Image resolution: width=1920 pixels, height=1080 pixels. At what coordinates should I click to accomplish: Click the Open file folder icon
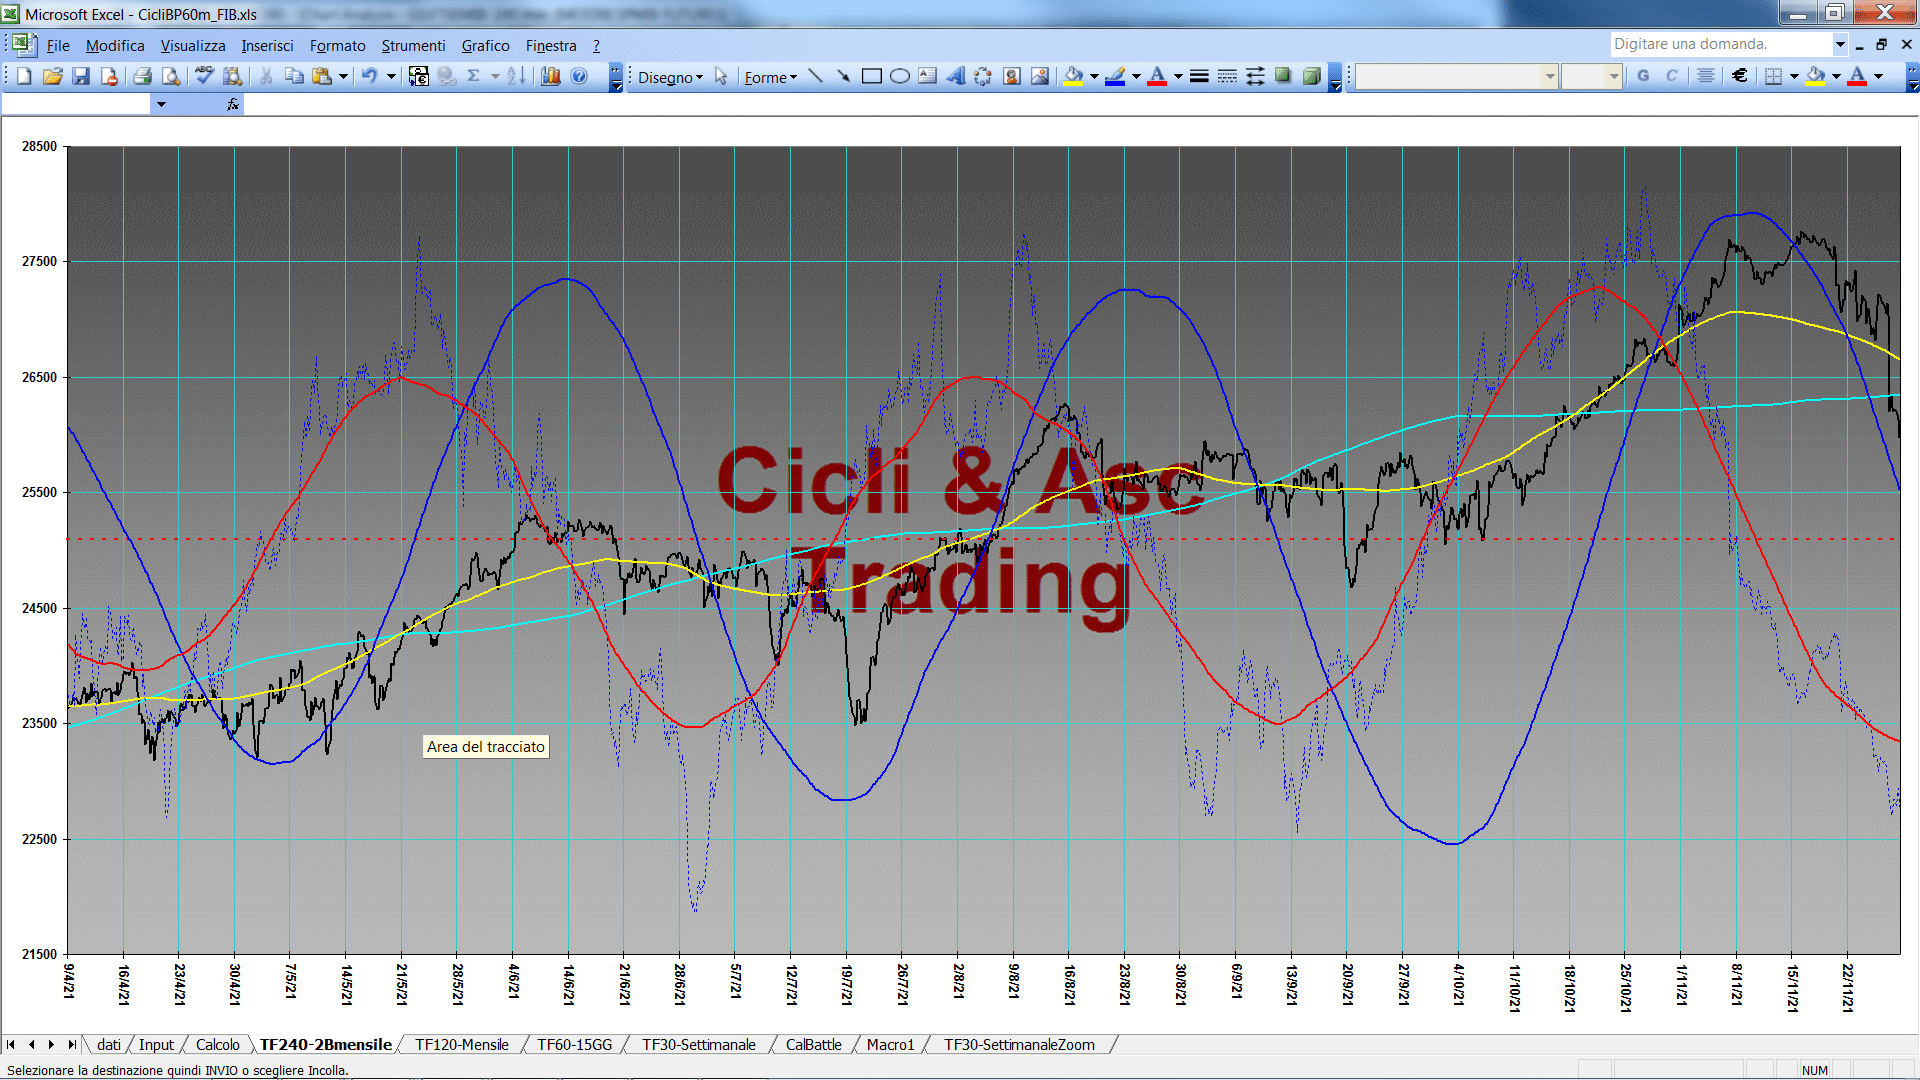[x=53, y=76]
